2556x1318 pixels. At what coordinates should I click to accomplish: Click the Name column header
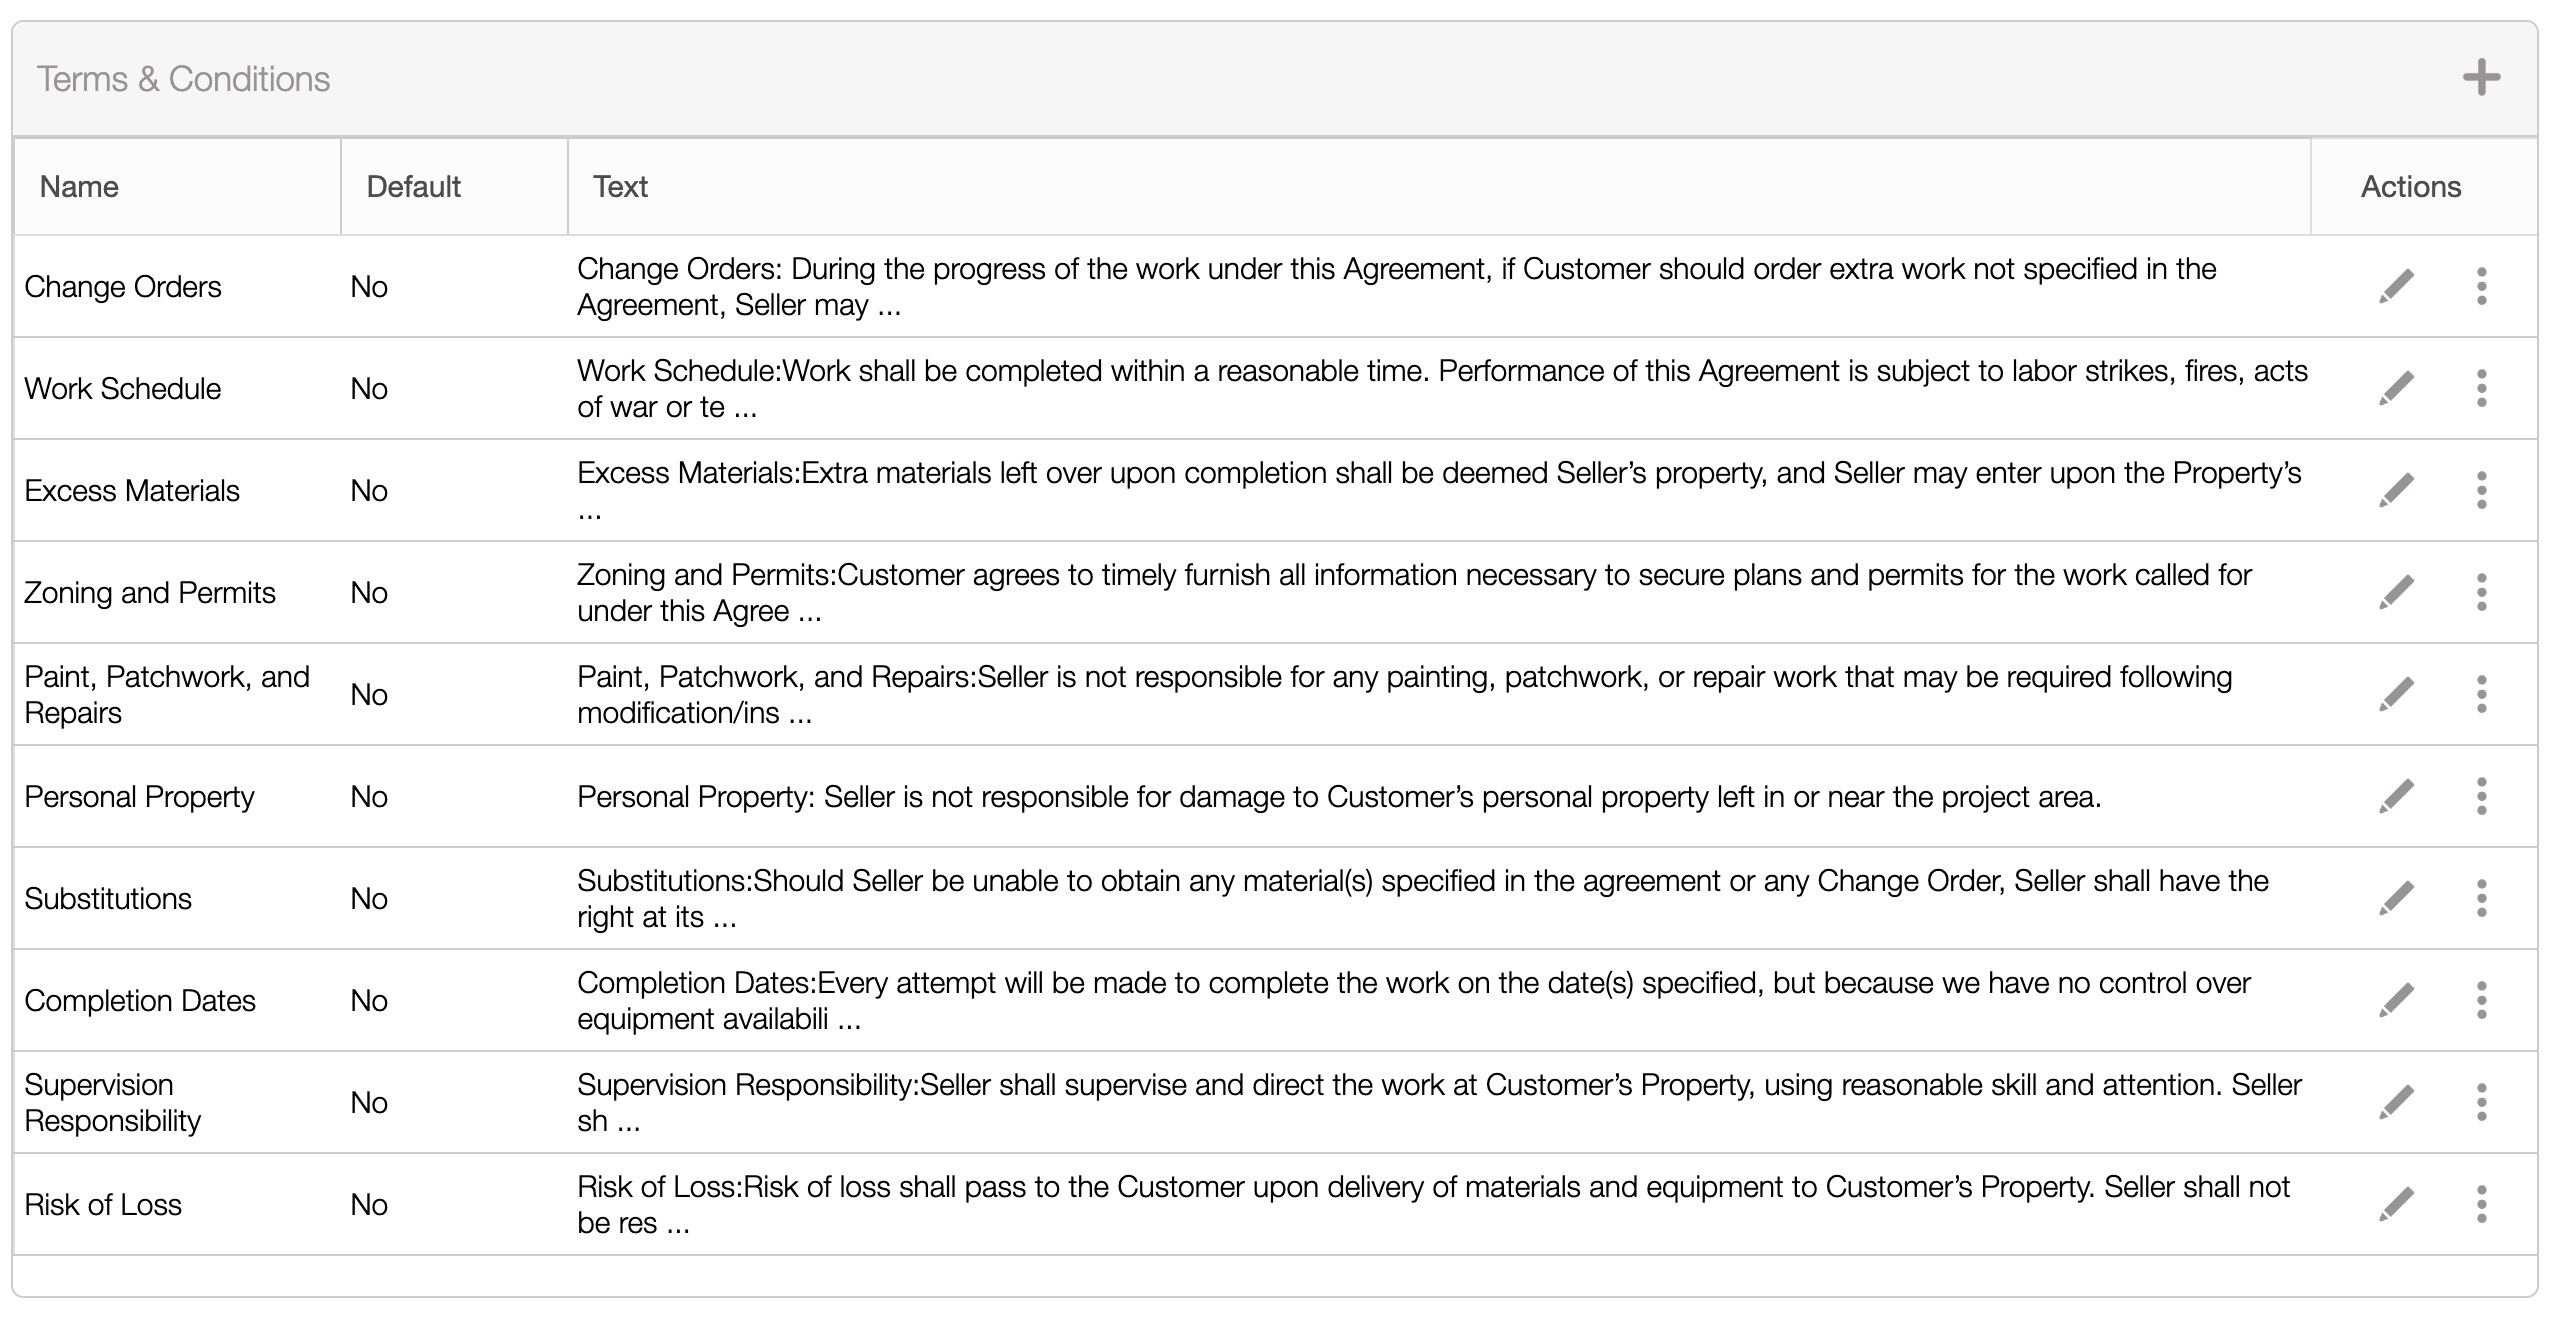[x=79, y=187]
